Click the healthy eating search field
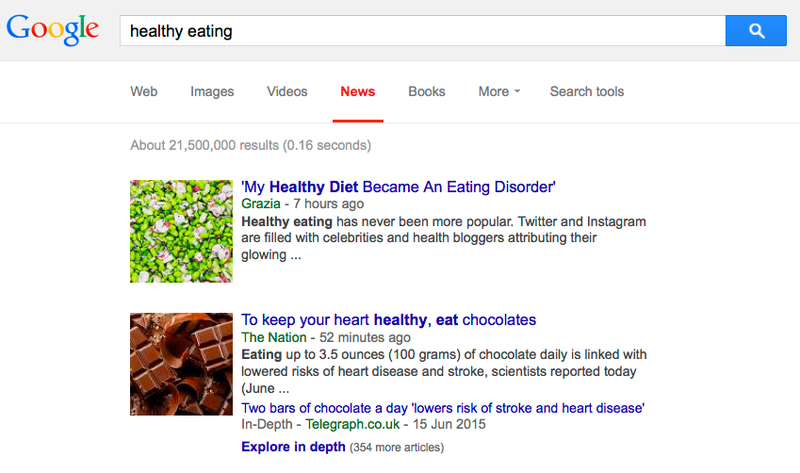The width and height of the screenshot is (800, 473). (x=422, y=31)
